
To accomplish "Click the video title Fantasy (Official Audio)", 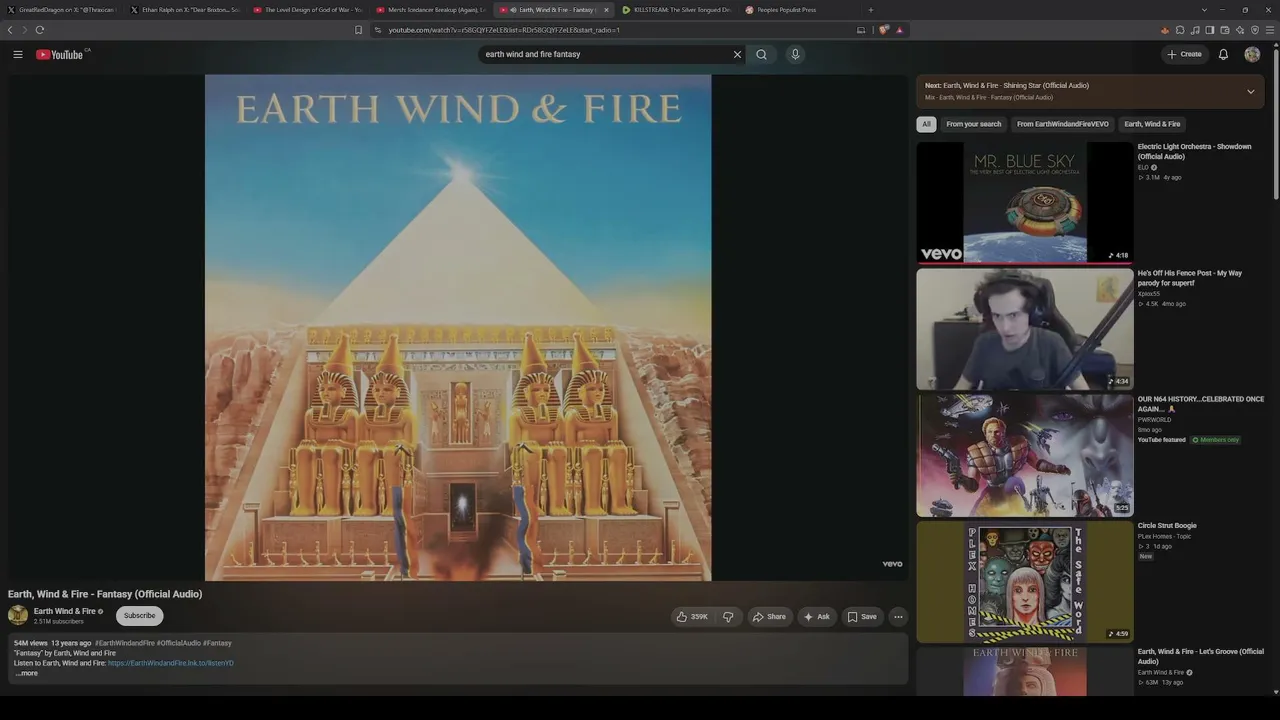I will (x=105, y=594).
